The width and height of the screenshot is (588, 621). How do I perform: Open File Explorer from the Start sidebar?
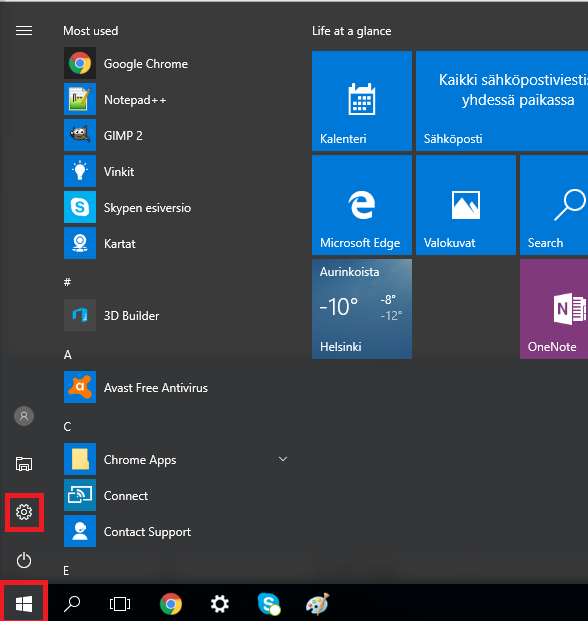[x=24, y=464]
